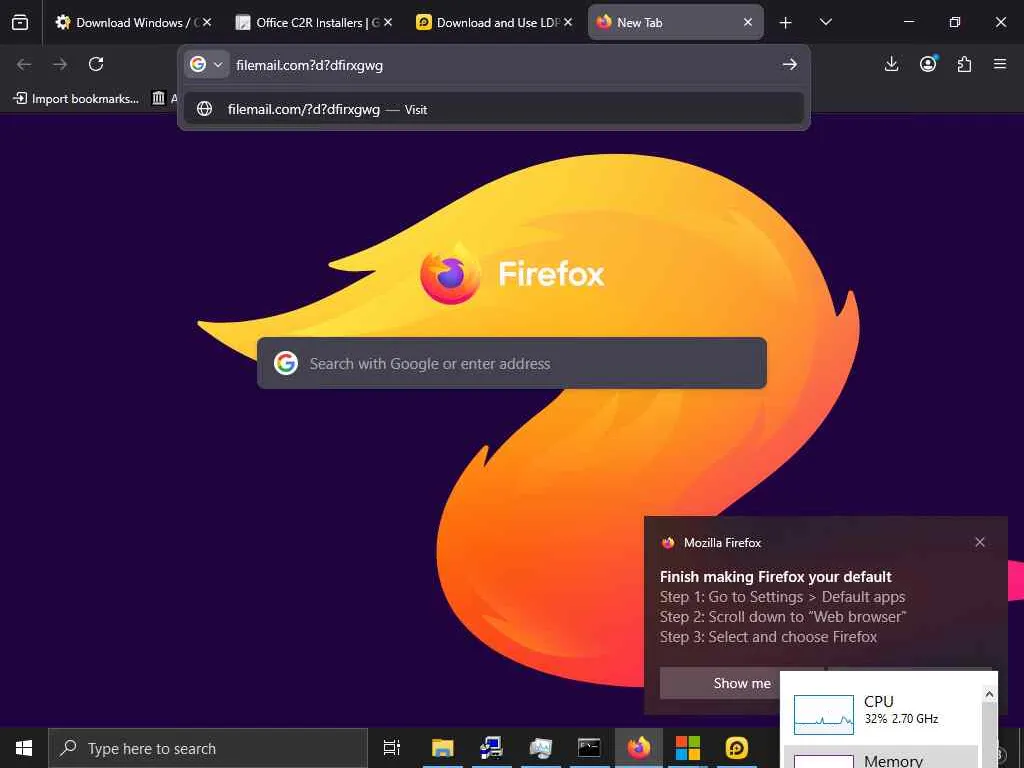Click the Firefox logo on new tab page
The width and height of the screenshot is (1024, 768).
coord(450,273)
